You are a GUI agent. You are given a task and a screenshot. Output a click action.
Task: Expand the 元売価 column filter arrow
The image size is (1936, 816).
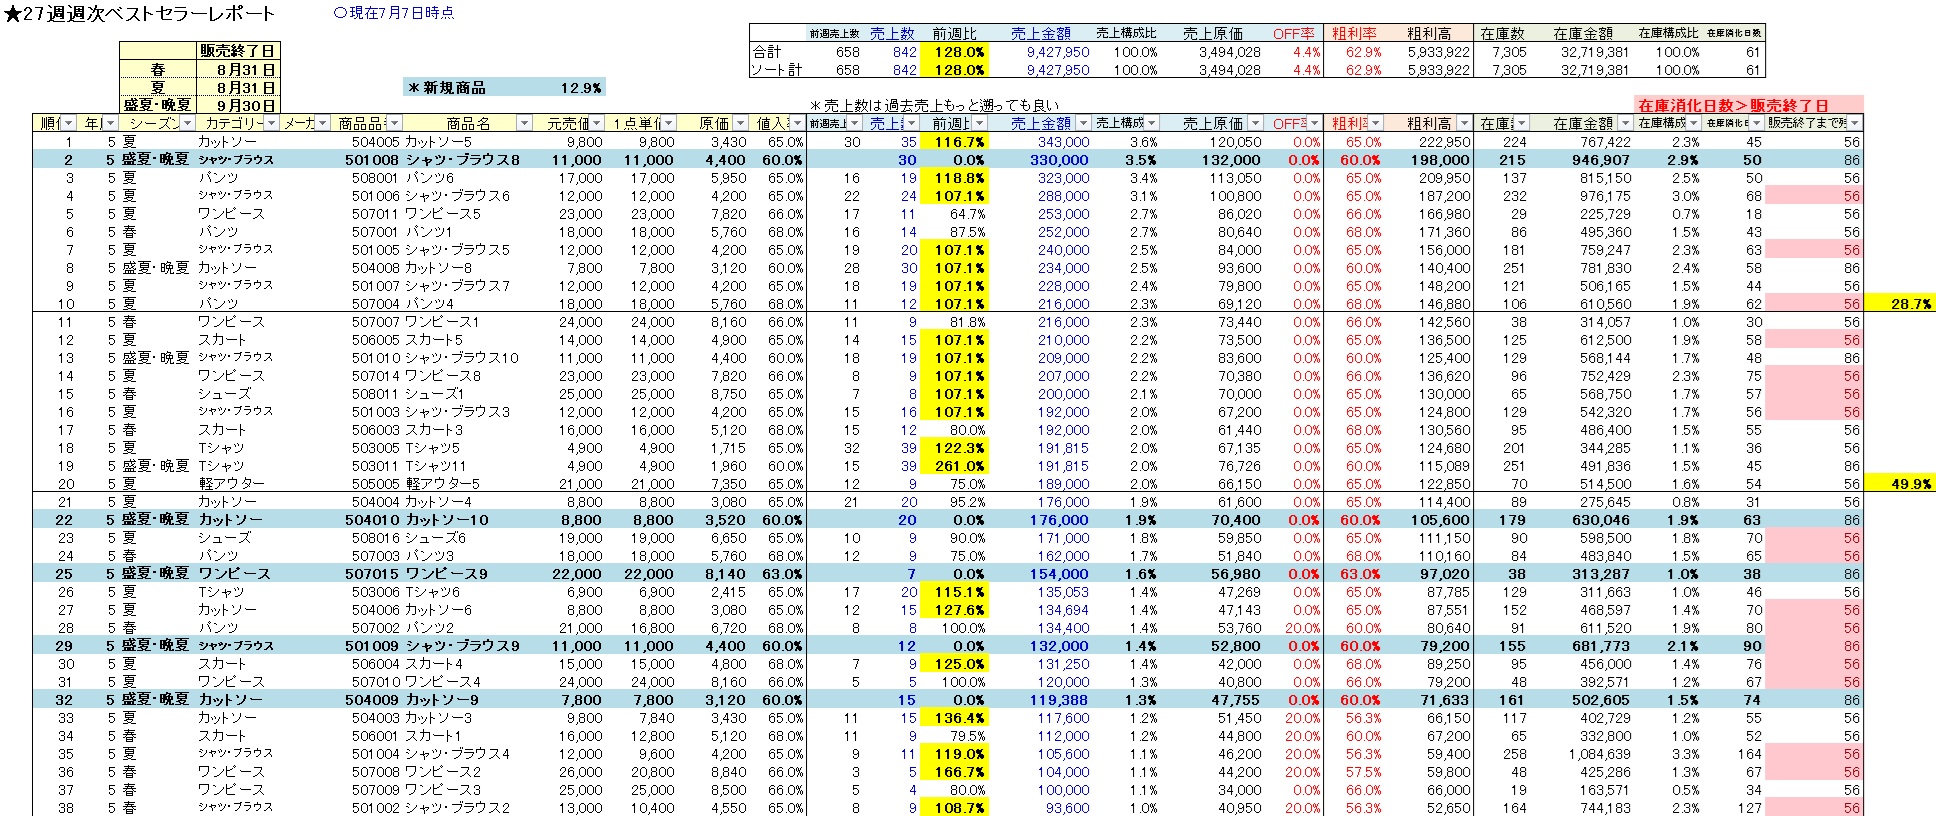click(597, 123)
